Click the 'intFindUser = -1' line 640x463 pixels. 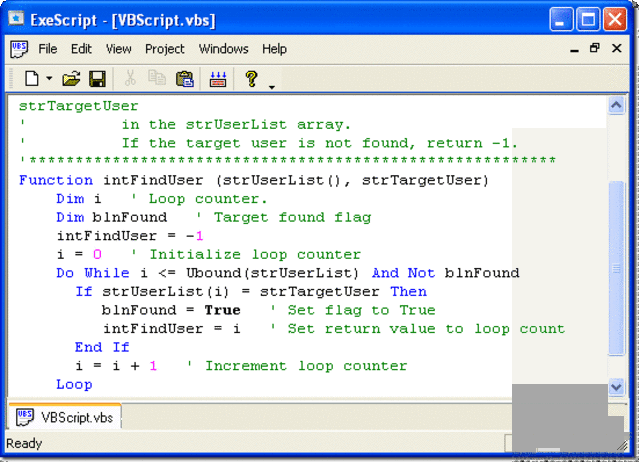click(130, 236)
